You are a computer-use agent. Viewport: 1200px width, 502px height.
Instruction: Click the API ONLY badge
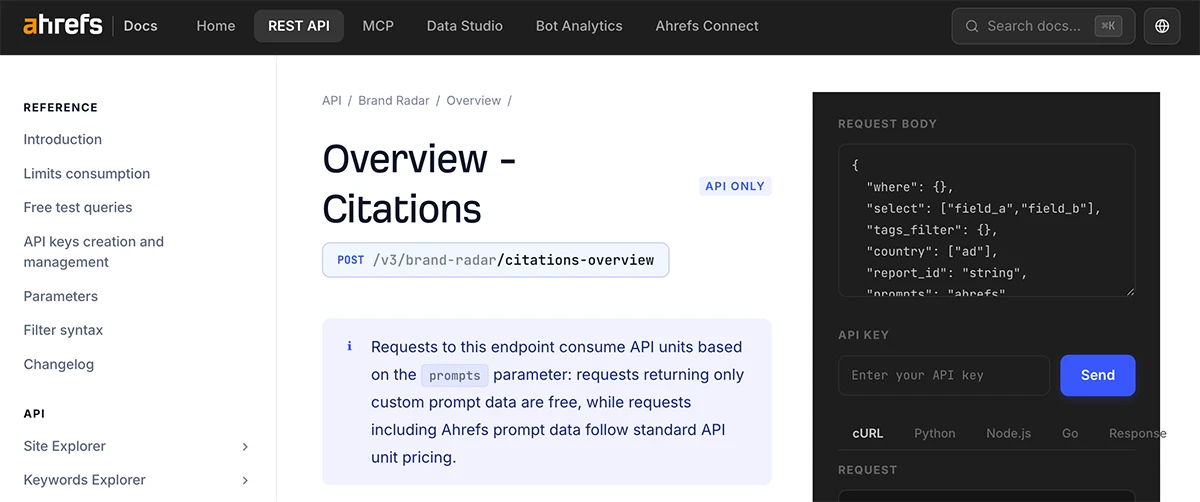point(735,186)
